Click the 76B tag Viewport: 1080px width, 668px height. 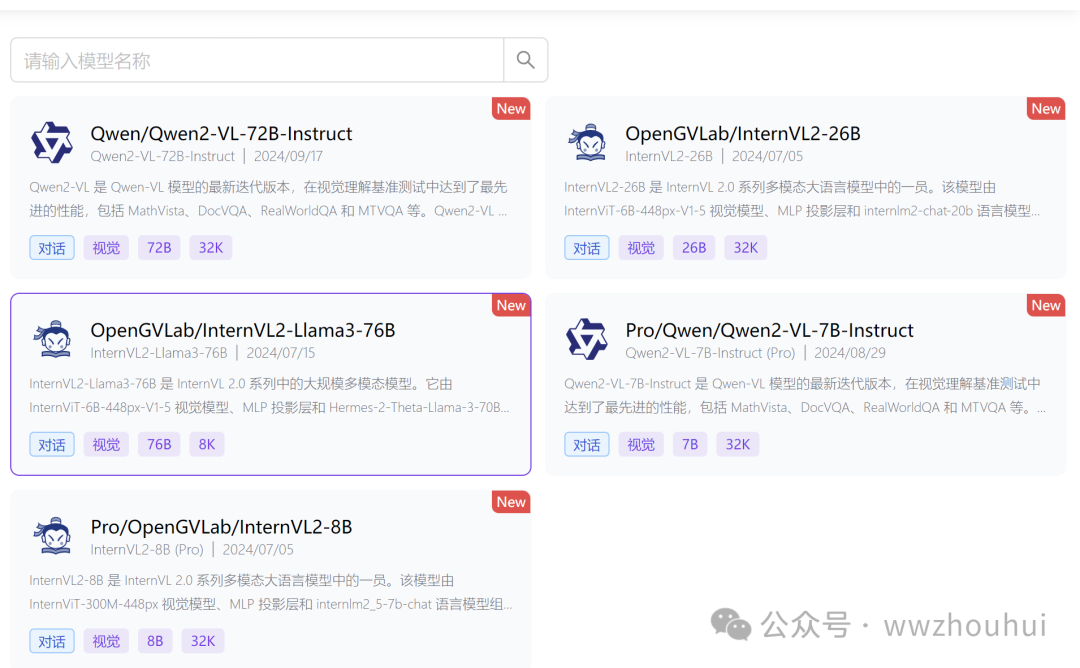coord(159,445)
